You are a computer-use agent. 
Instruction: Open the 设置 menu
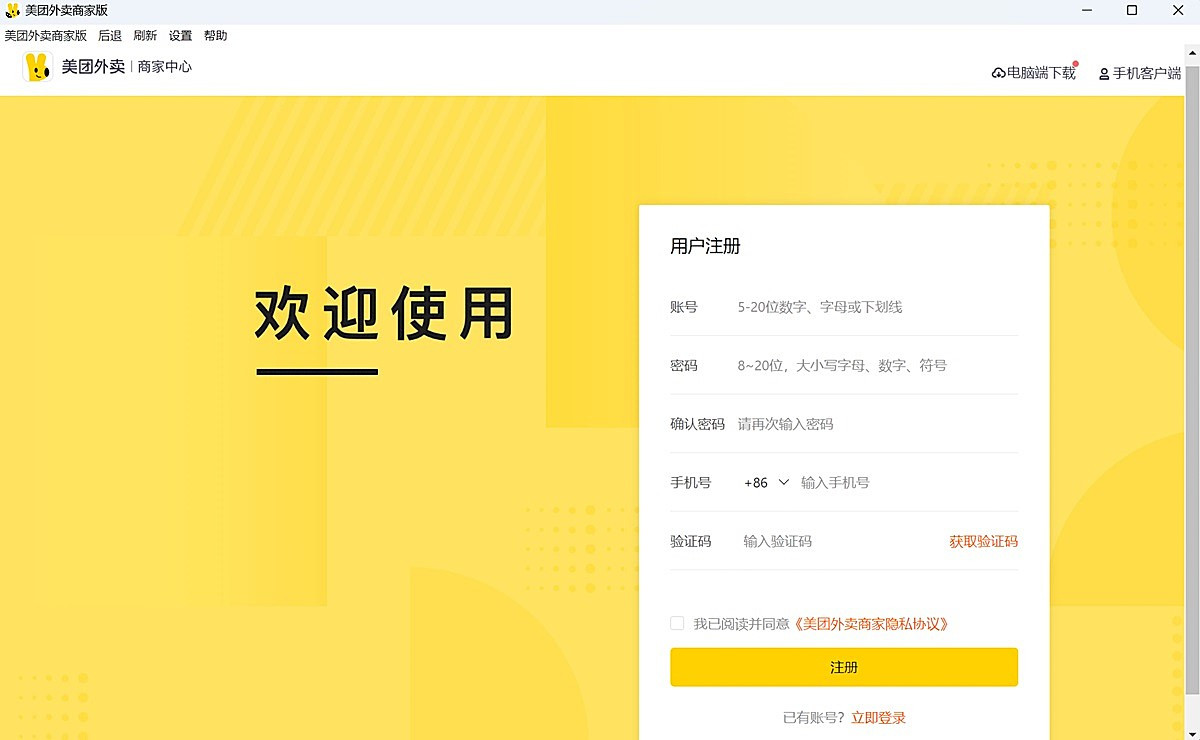coord(180,36)
